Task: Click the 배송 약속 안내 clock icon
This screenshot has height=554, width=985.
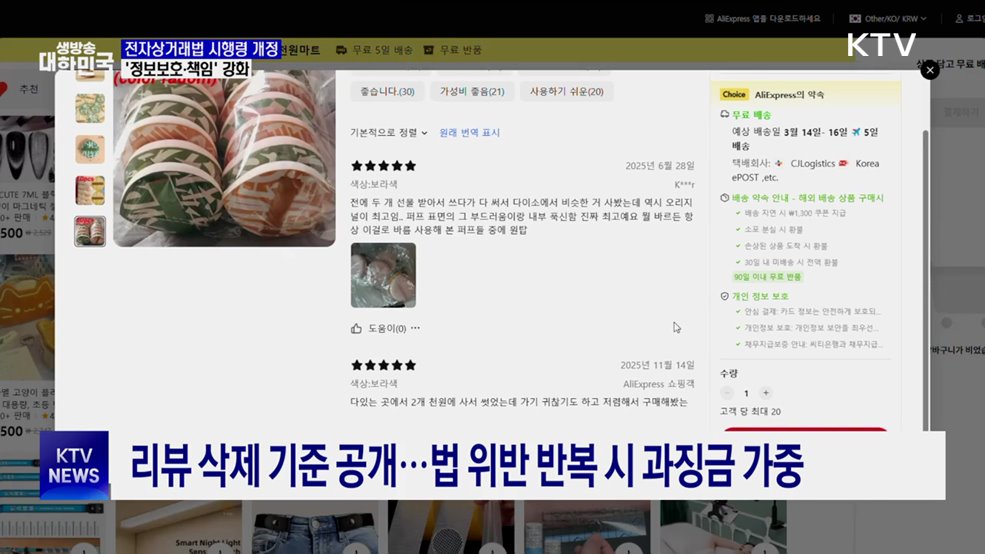Action: click(x=724, y=197)
